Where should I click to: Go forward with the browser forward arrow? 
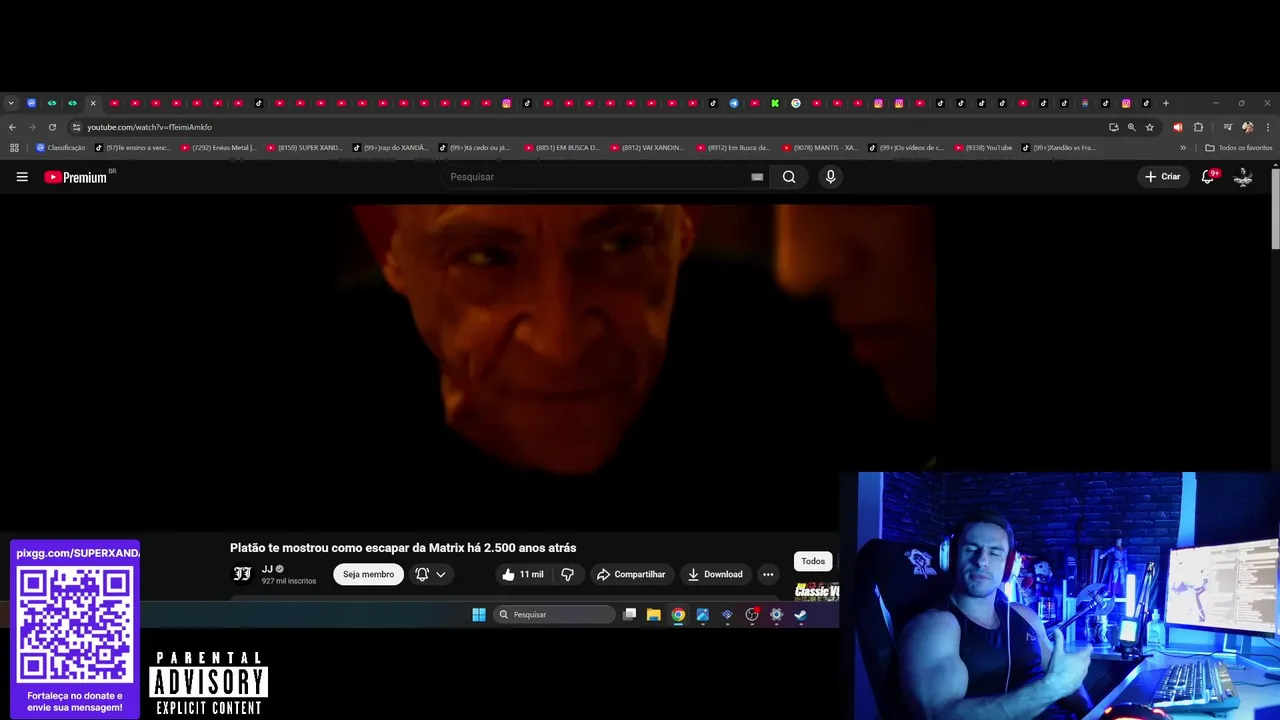[32, 127]
